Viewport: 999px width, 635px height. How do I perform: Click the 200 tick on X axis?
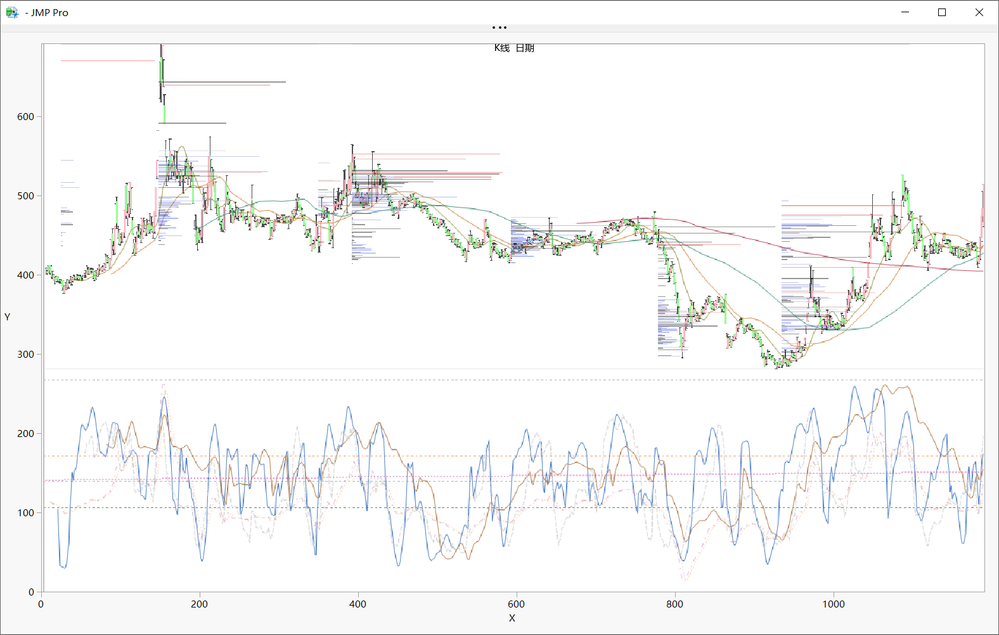[199, 604]
